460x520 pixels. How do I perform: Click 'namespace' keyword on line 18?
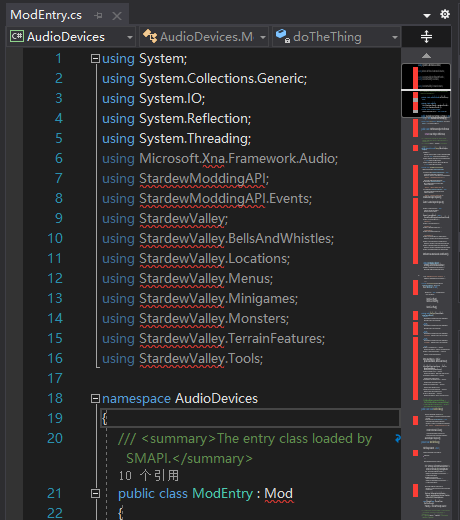pyautogui.click(x=136, y=399)
